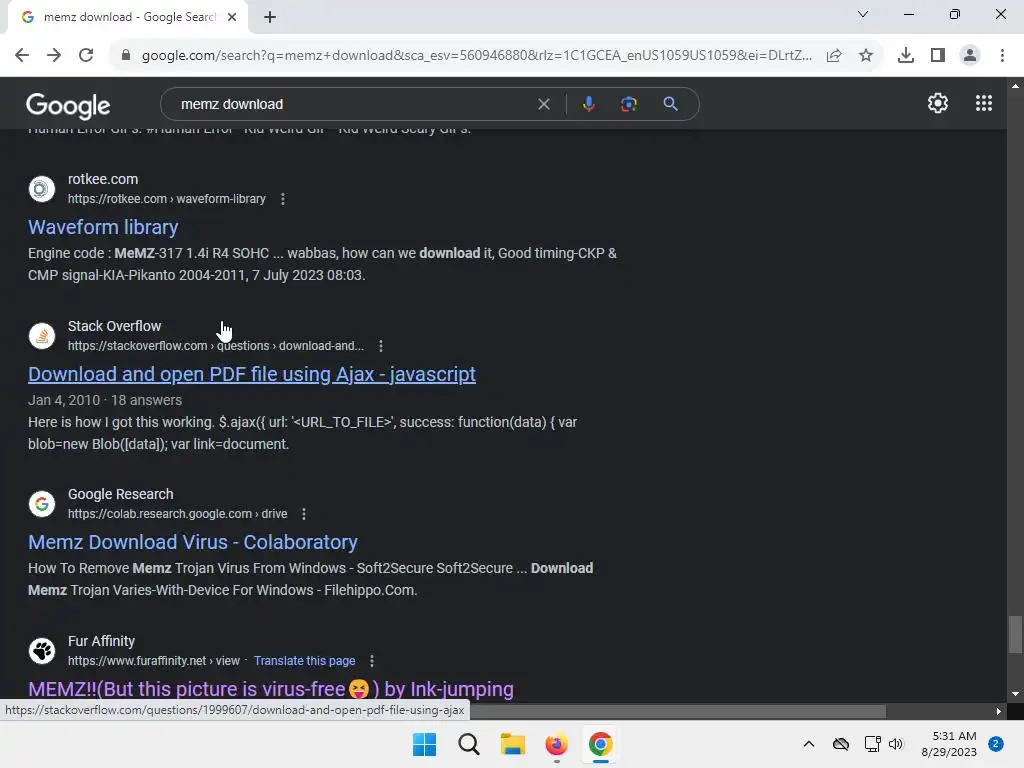Screen dimensions: 1024x768
Task: Click the Fur Affinity paw favicon
Action: pyautogui.click(x=42, y=650)
